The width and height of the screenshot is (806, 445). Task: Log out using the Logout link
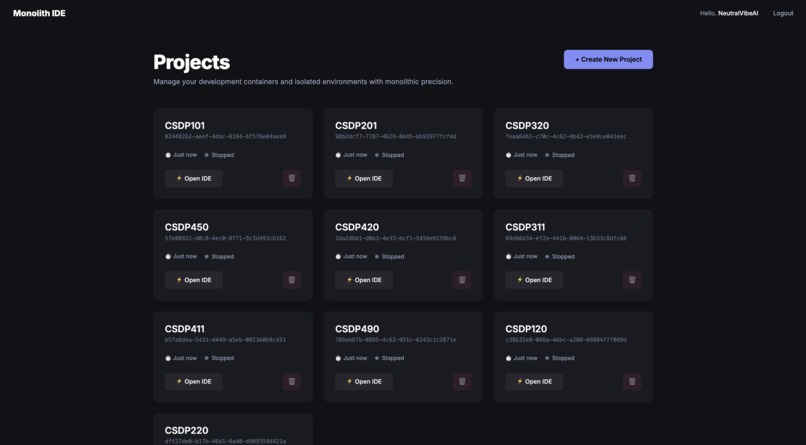pyautogui.click(x=783, y=13)
